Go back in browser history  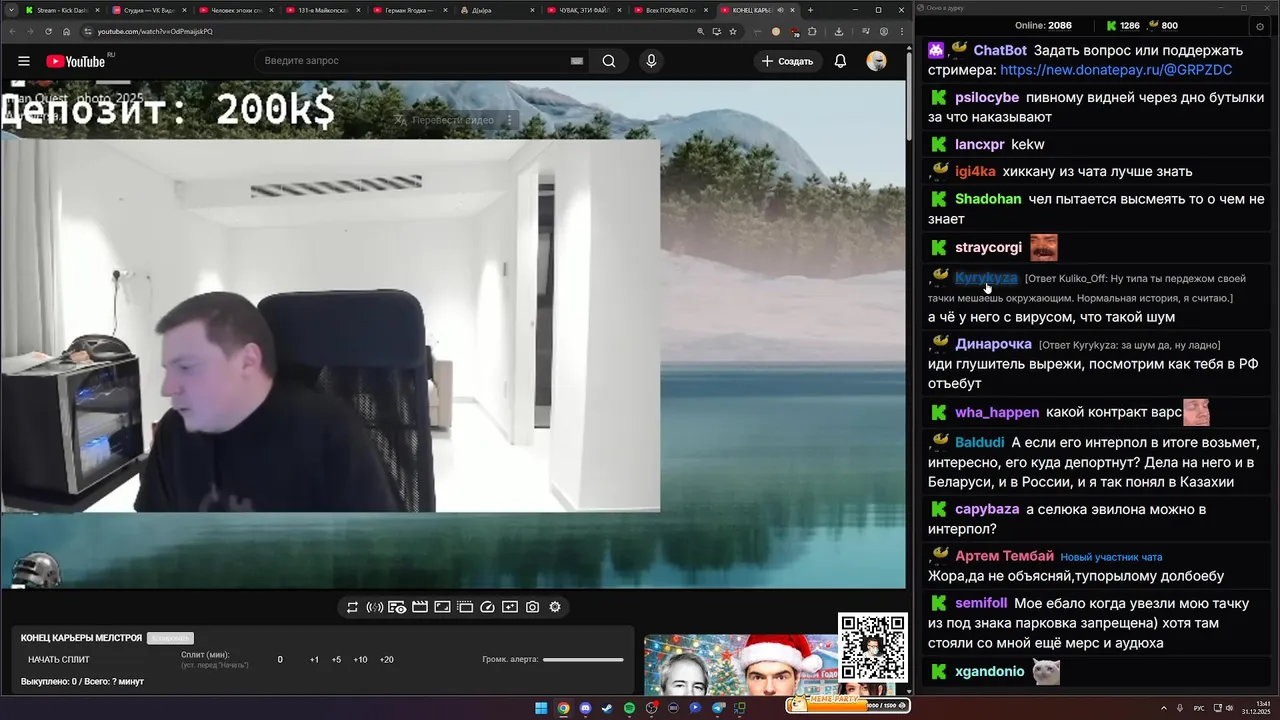tap(12, 31)
